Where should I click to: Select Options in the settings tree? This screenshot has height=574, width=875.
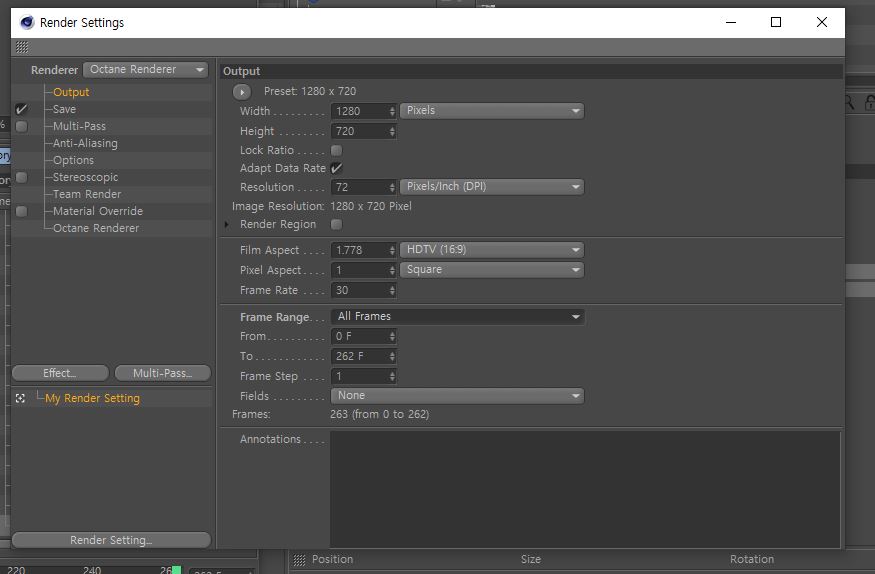tap(74, 161)
